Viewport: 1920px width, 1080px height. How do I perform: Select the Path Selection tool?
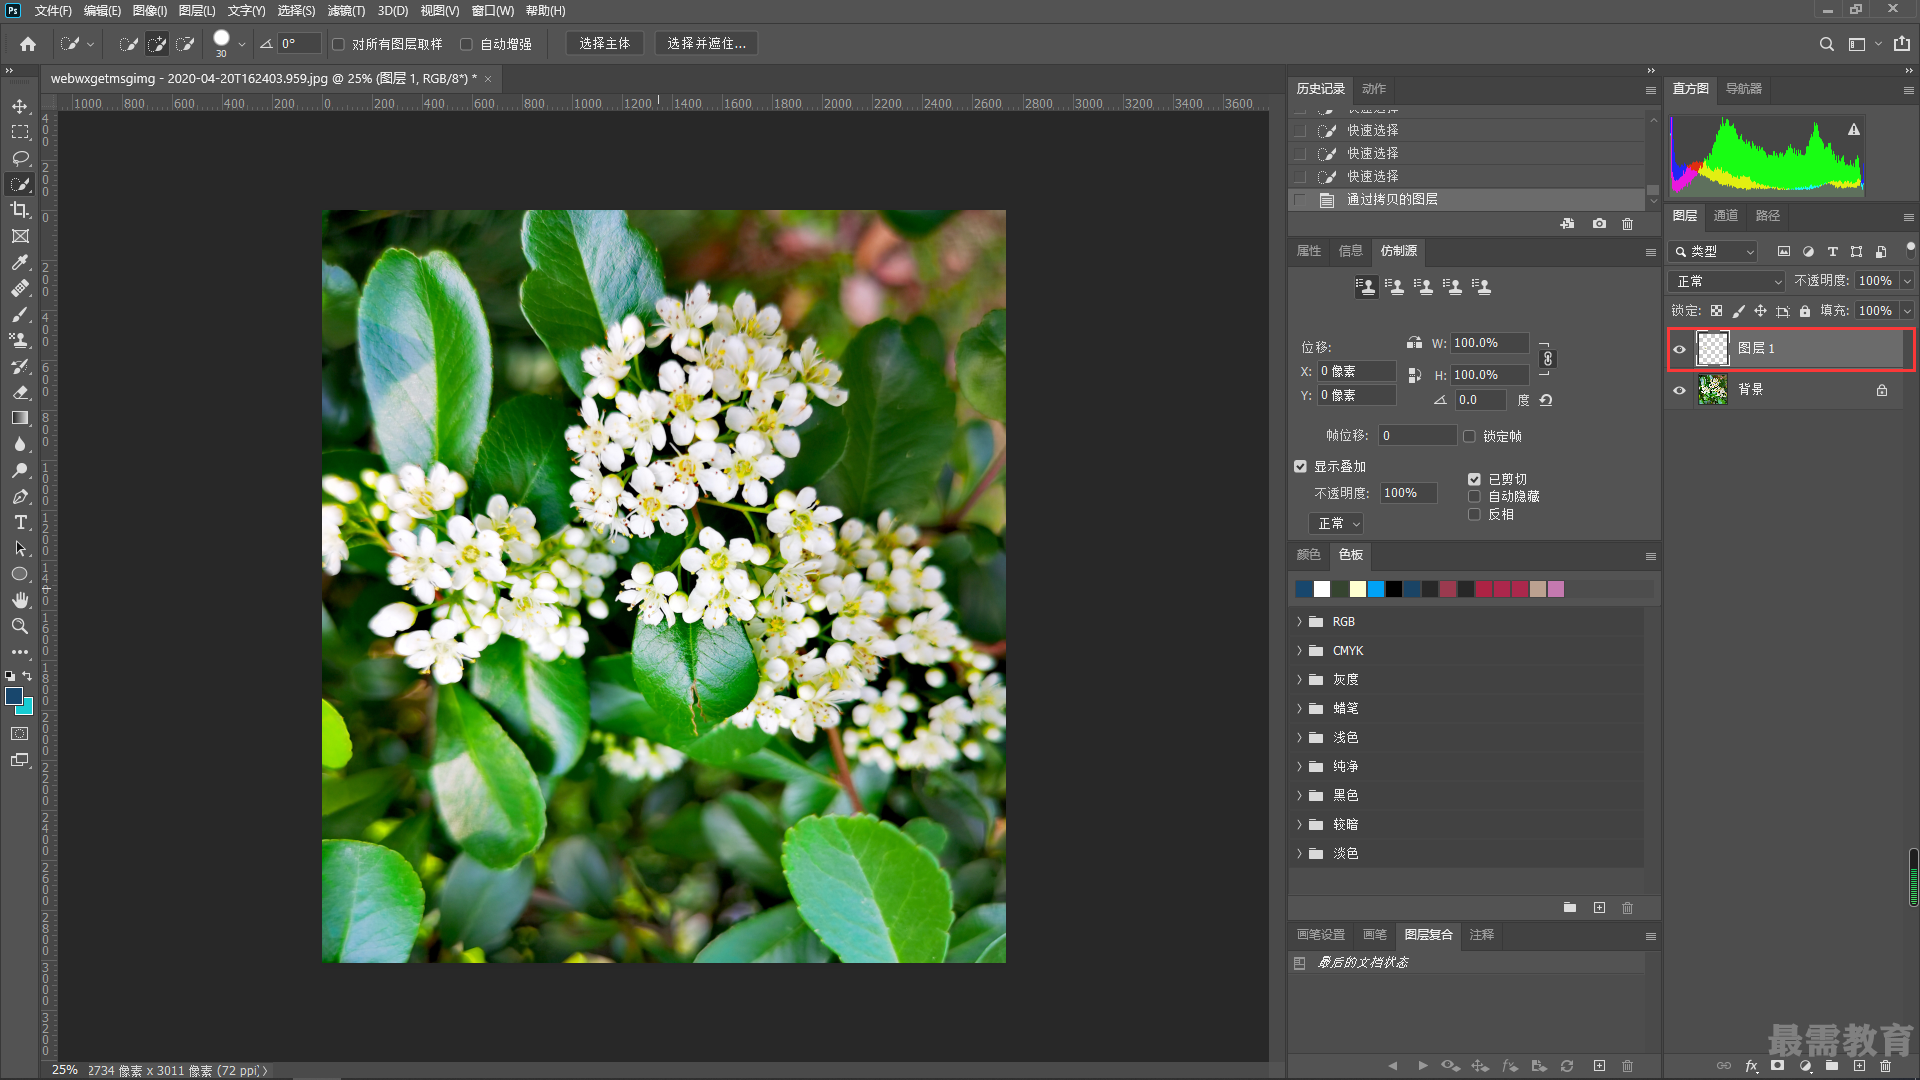[20, 548]
